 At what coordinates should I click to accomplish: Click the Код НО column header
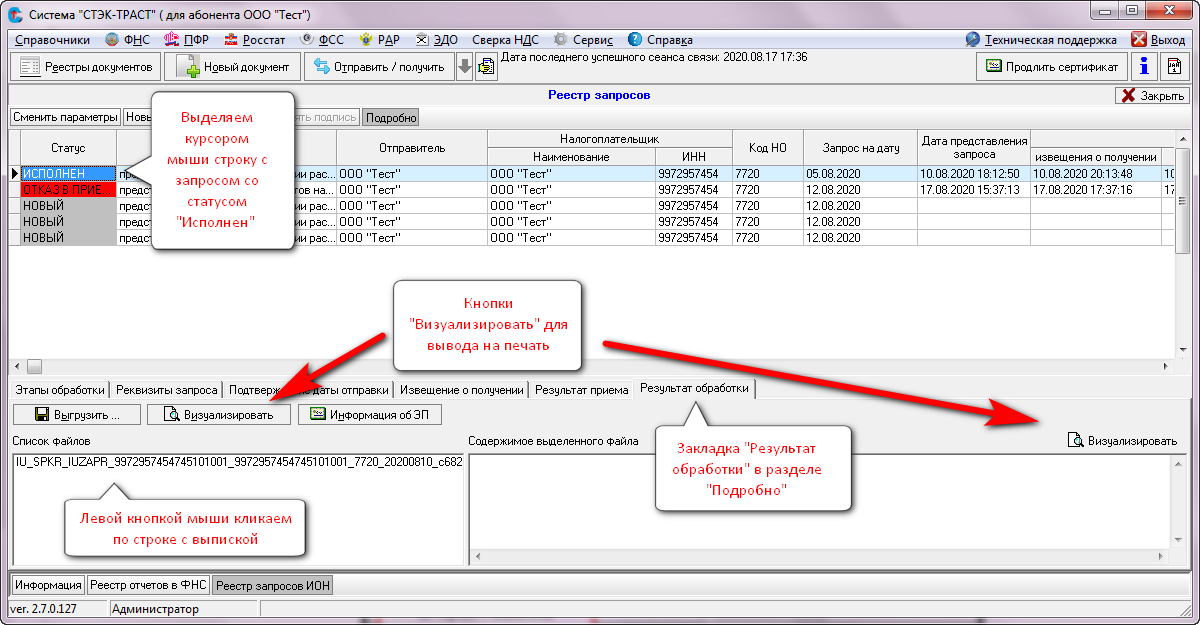(768, 148)
